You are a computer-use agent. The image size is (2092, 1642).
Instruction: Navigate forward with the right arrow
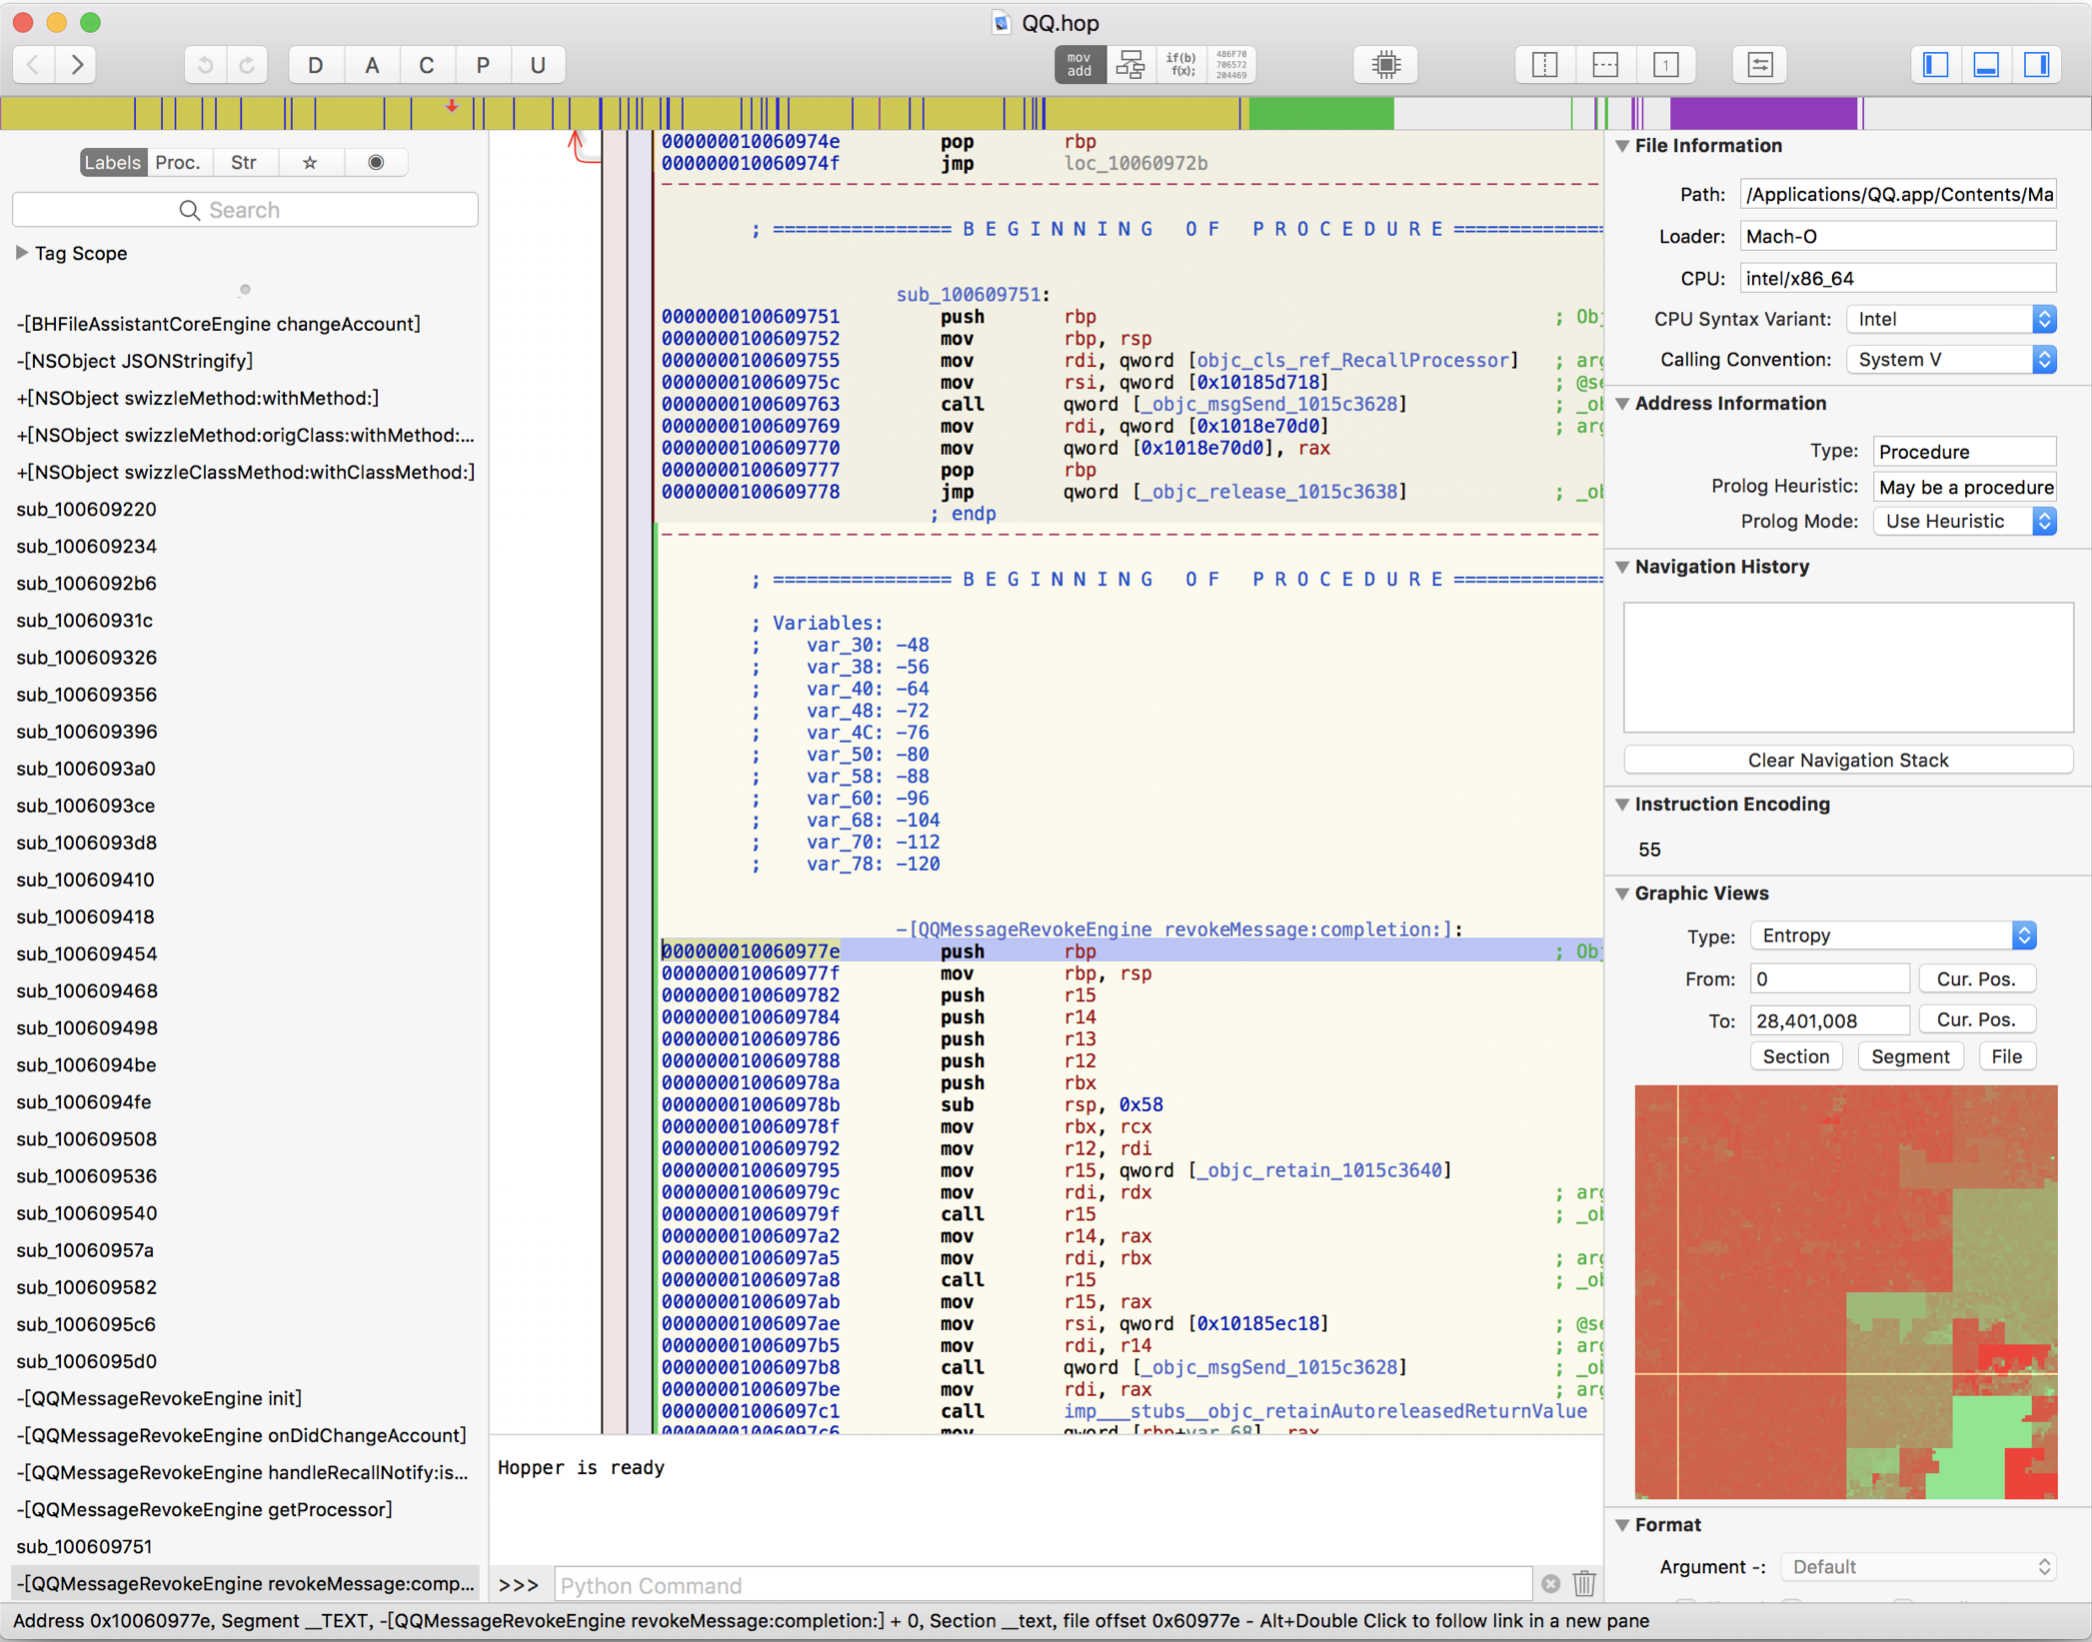(77, 65)
